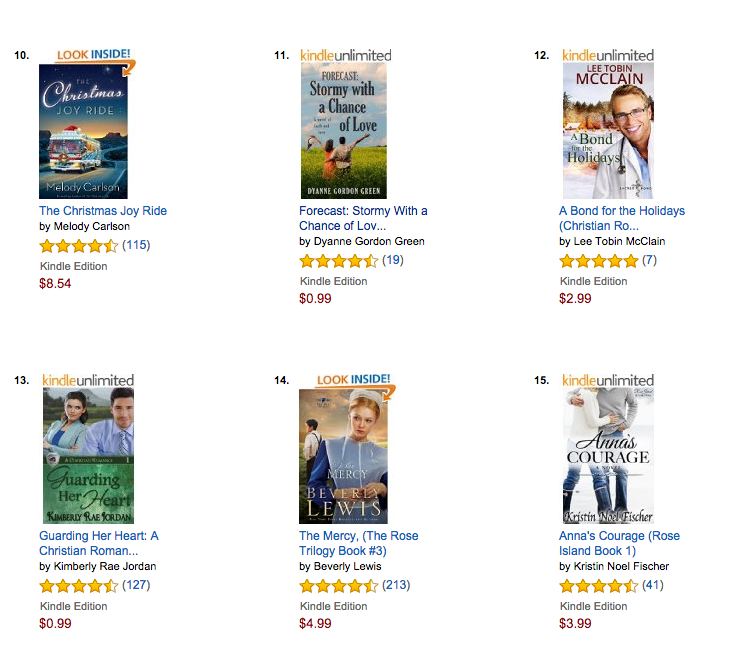743x648 pixels.
Task: Open Anna's Courage book cover
Action: [608, 456]
